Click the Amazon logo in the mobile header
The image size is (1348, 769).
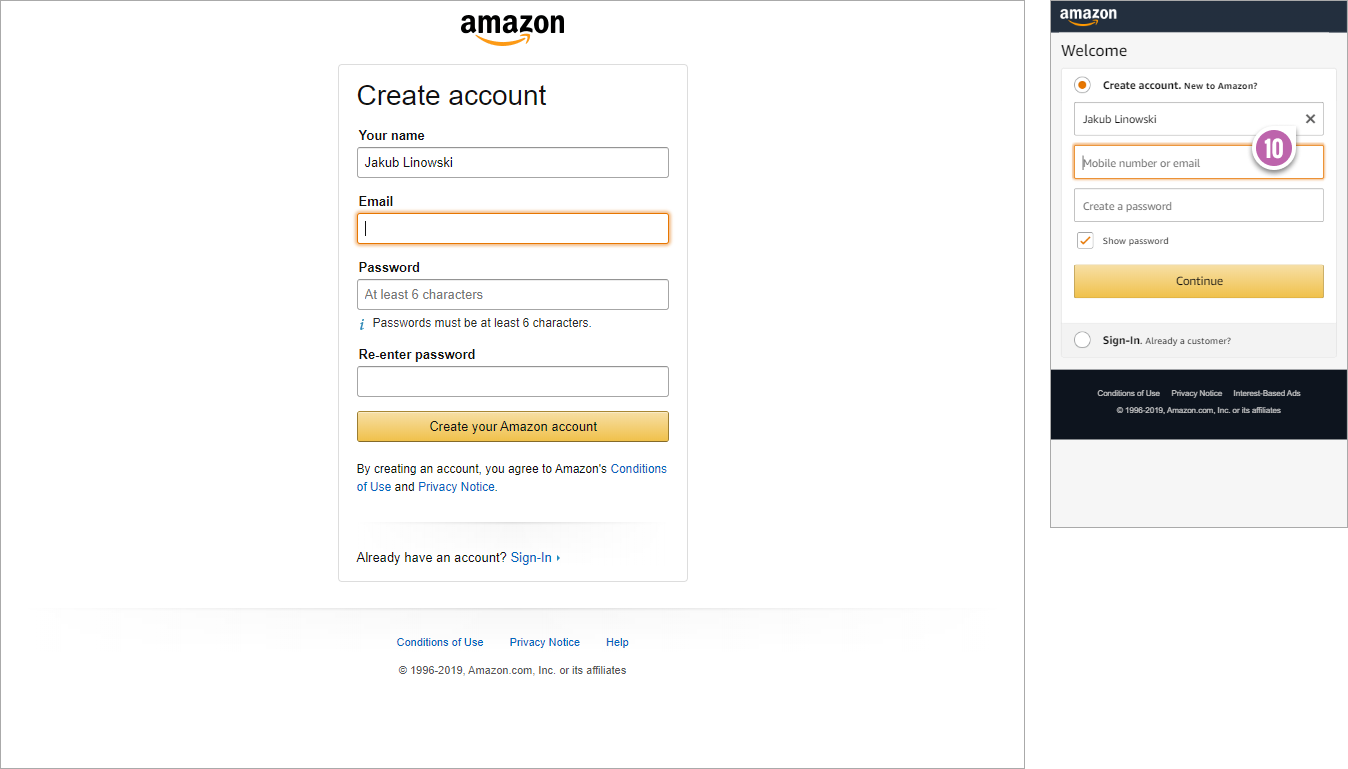coord(1088,16)
